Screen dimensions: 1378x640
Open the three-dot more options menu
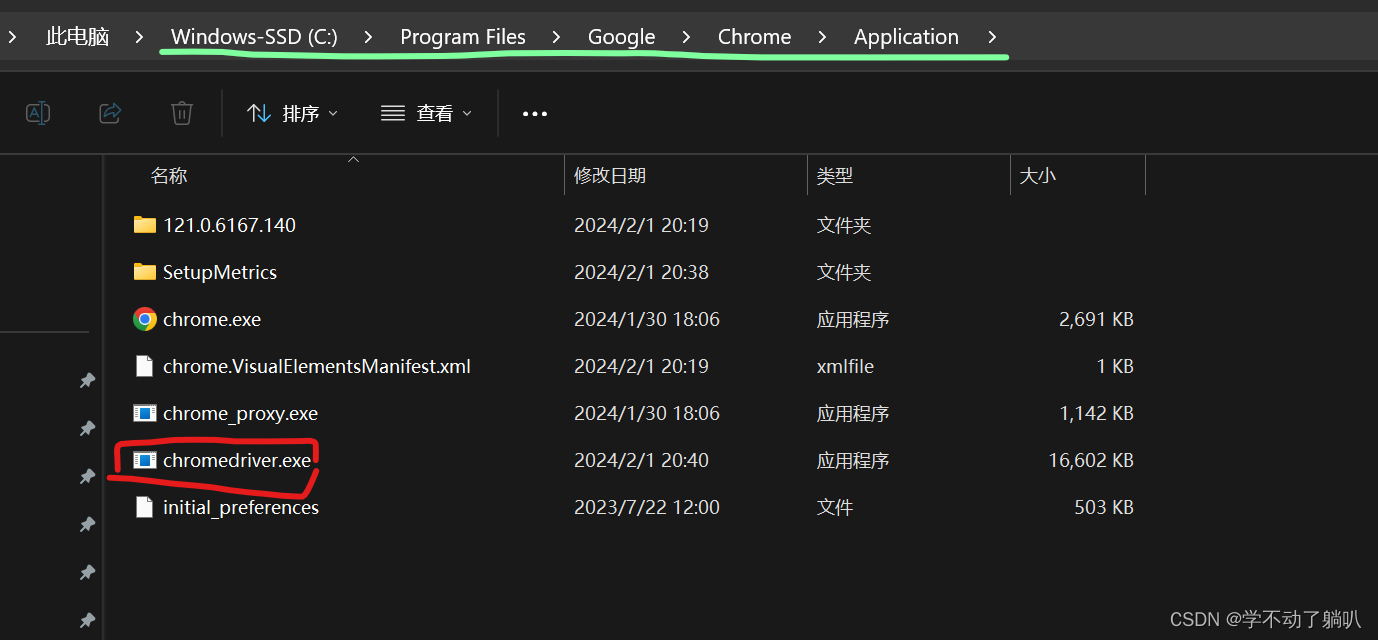click(x=535, y=113)
